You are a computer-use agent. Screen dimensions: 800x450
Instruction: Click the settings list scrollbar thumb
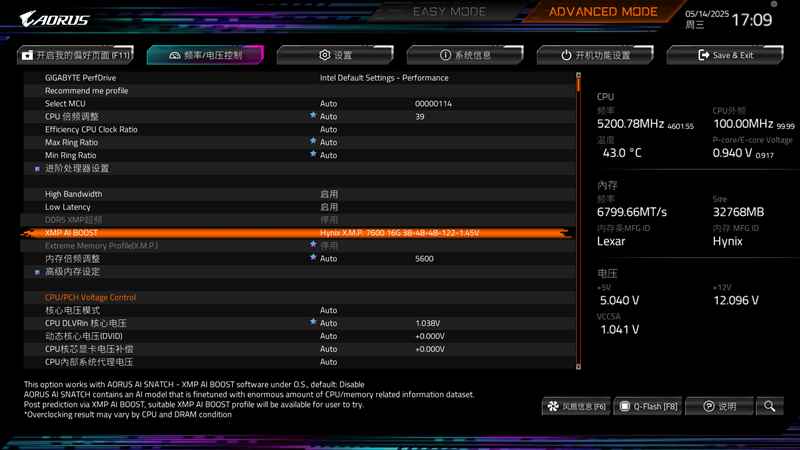[578, 85]
